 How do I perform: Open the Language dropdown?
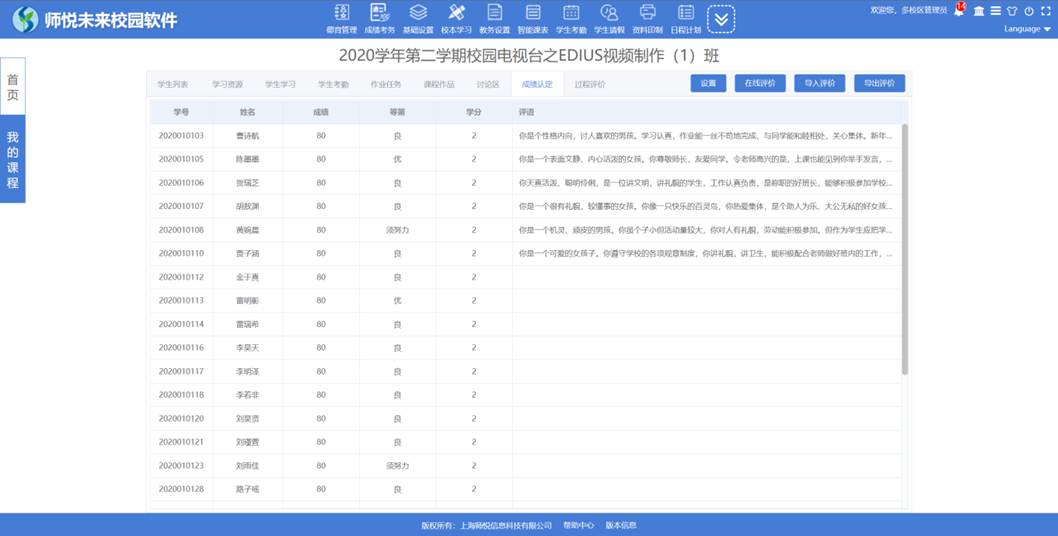[x=1027, y=29]
